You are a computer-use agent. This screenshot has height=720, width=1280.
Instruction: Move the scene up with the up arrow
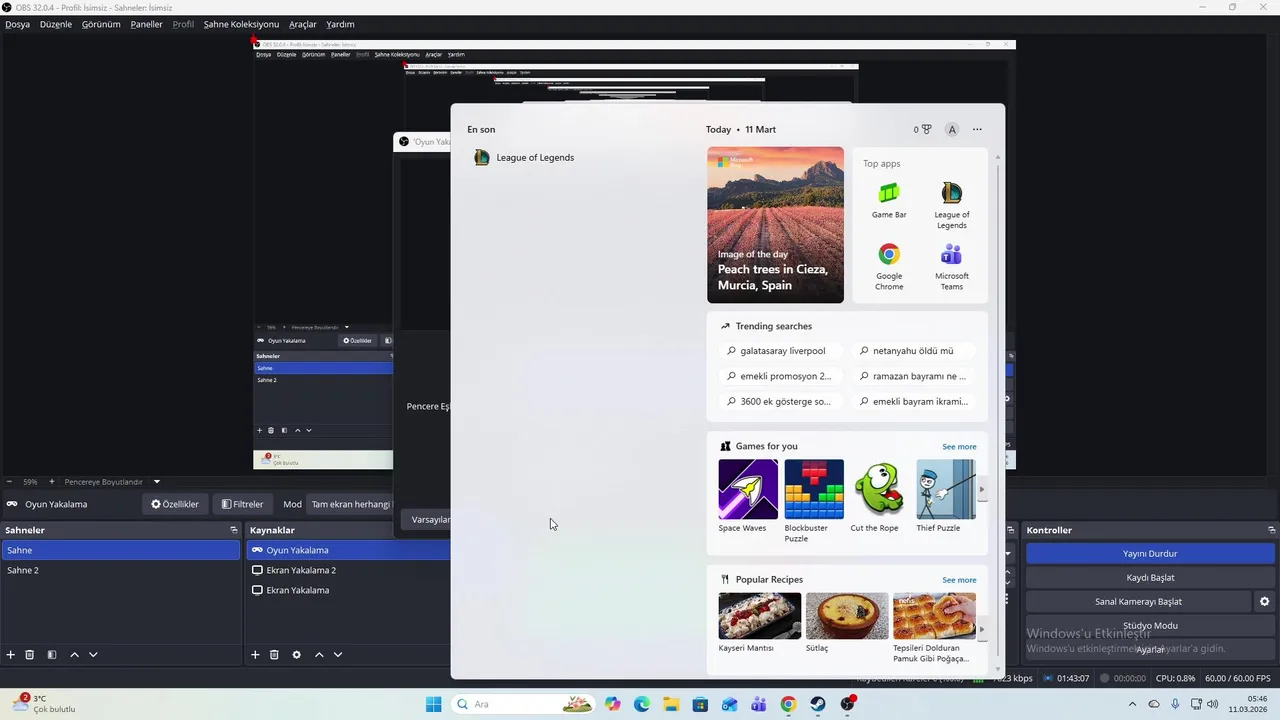click(74, 655)
